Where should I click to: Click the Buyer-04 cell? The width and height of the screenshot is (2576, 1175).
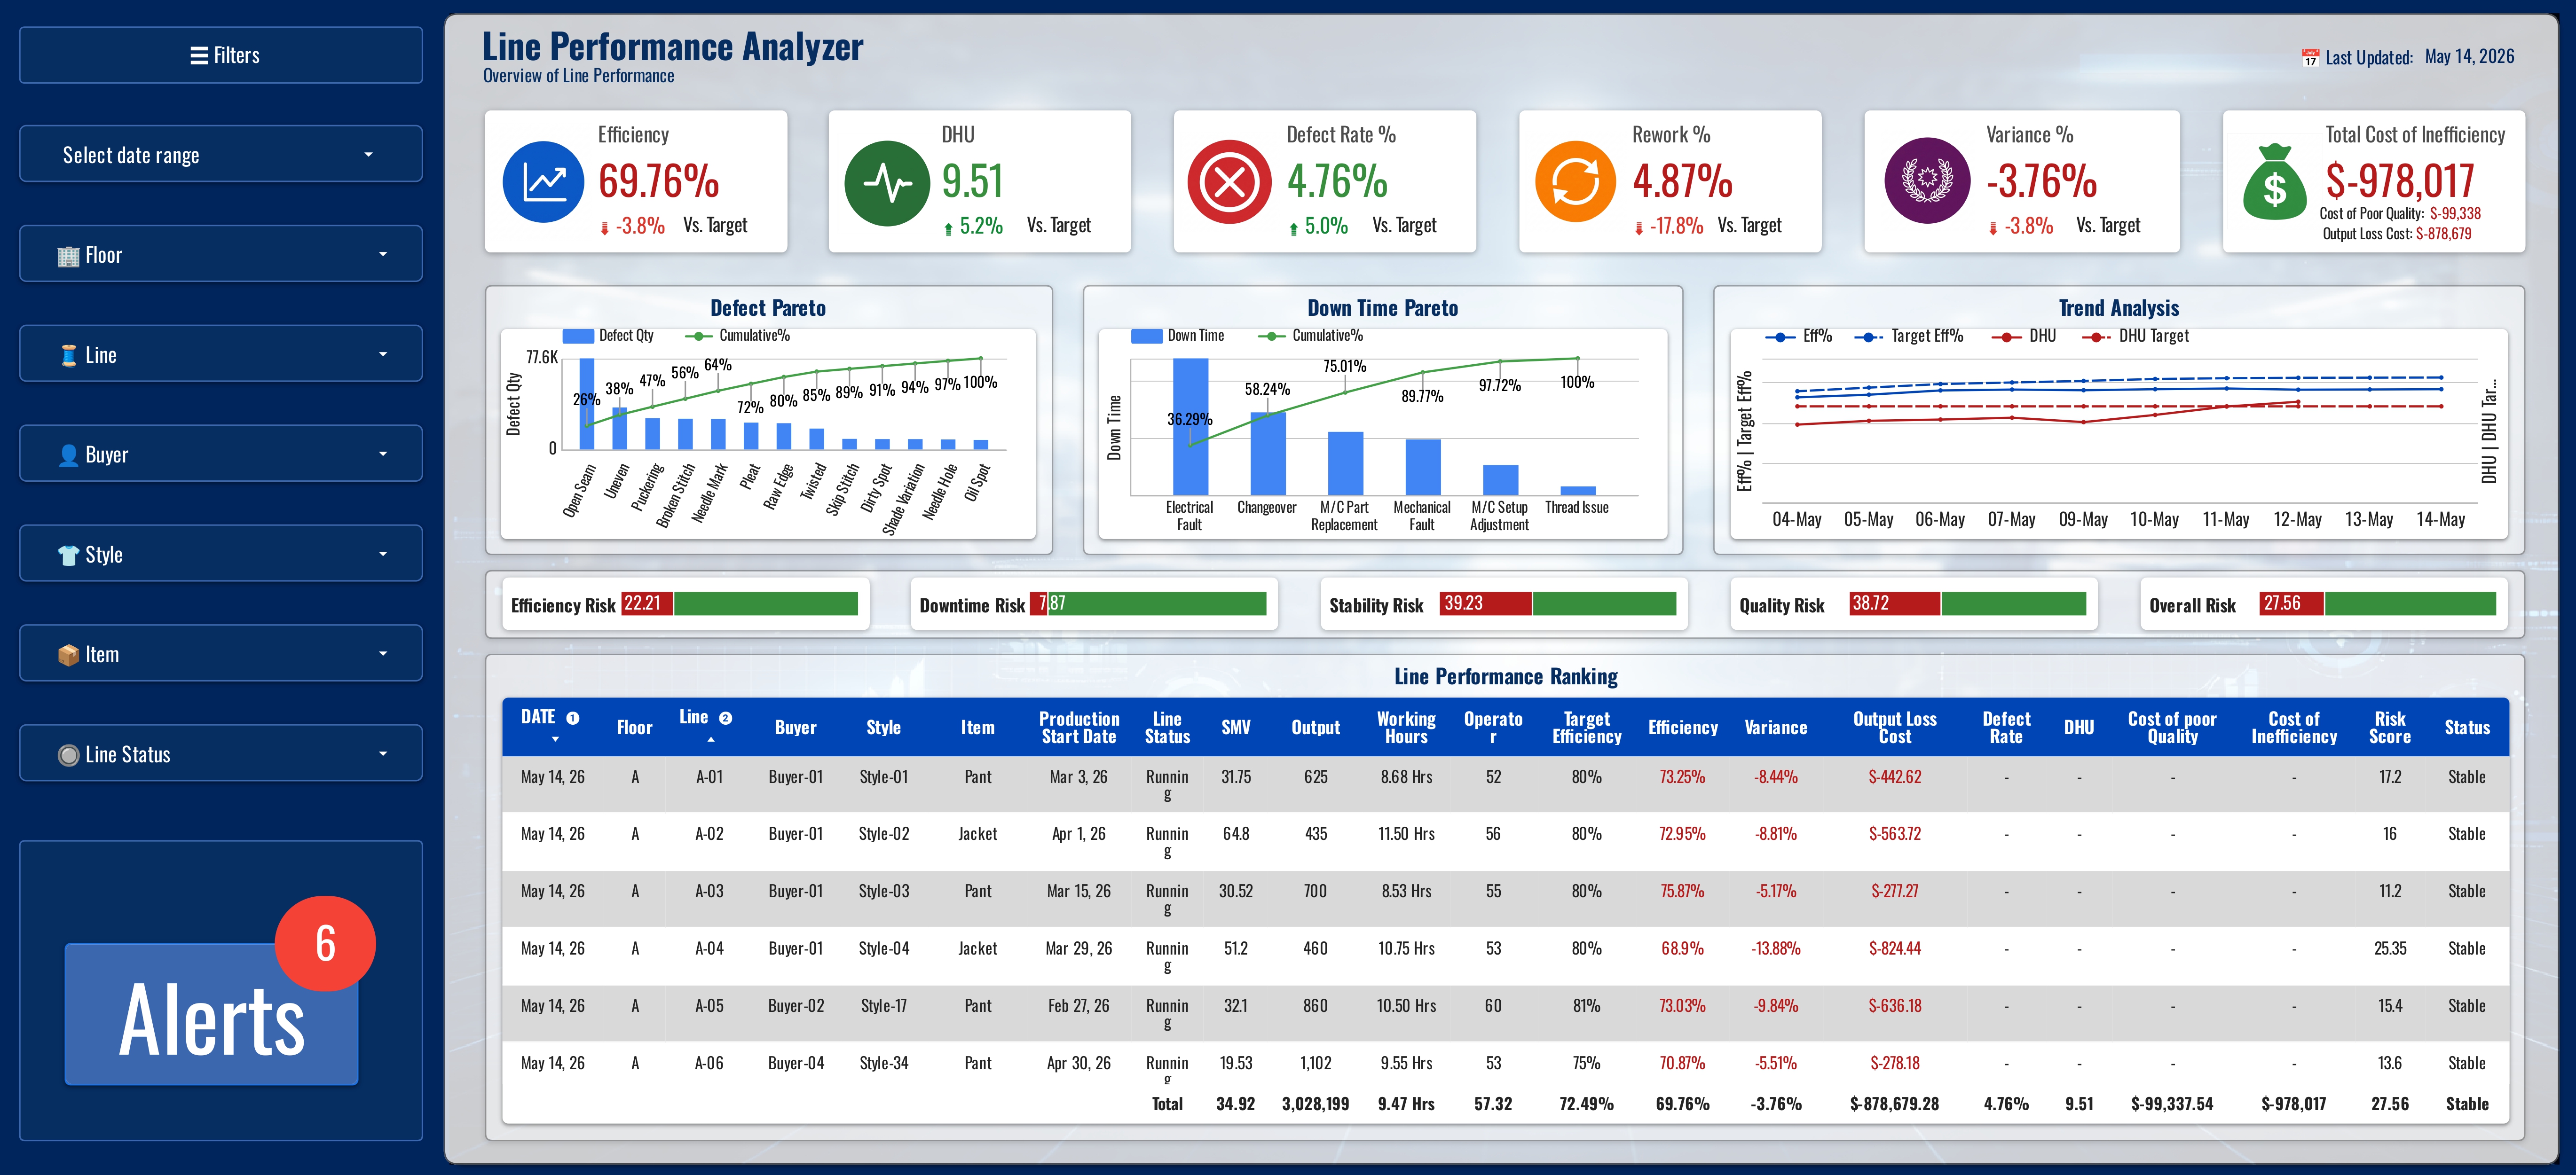pyautogui.click(x=796, y=1063)
